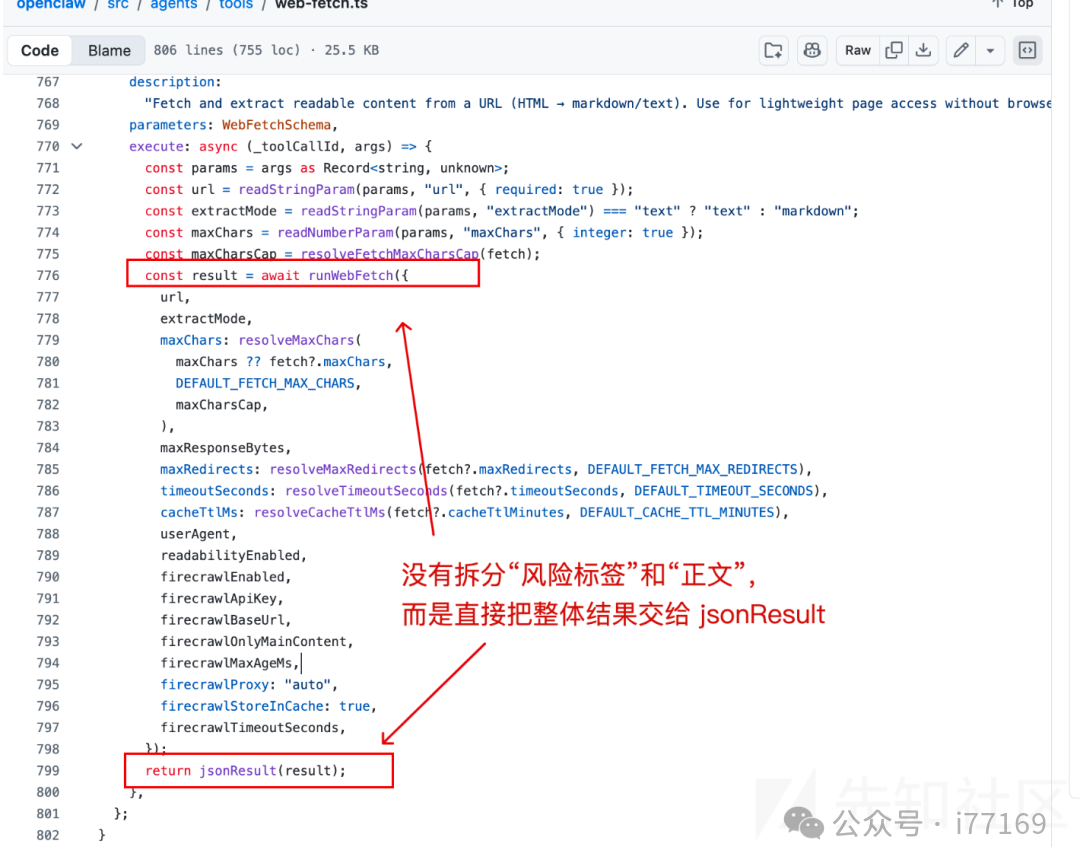The image size is (1080, 866).
Task: Open the agents folder breadcrumb link
Action: (173, 5)
